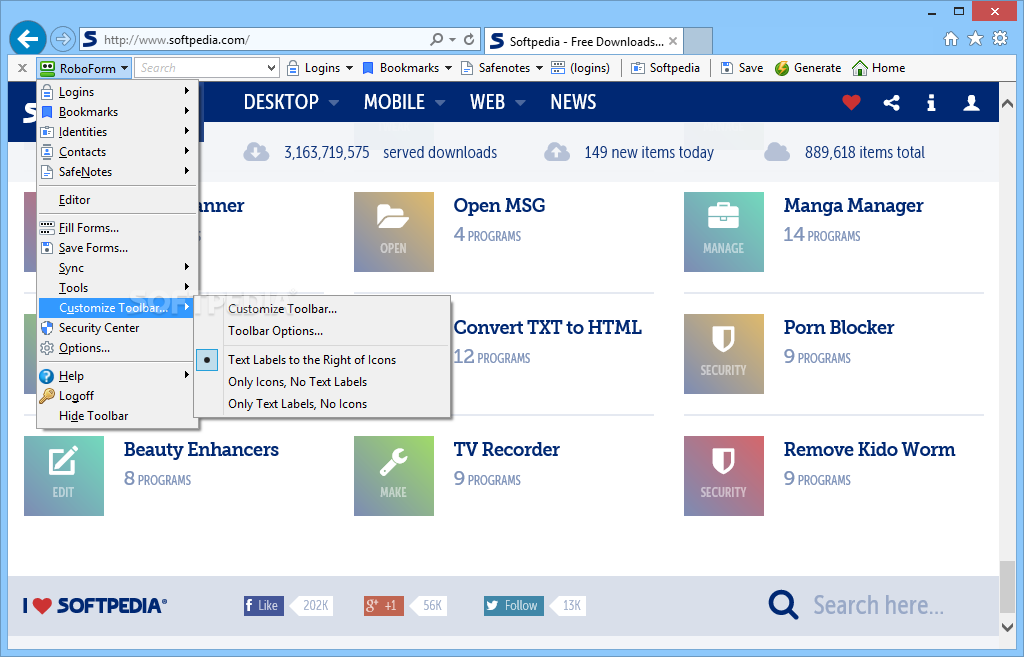
Task: Open the Convert TXT to HTML link
Action: tap(547, 327)
